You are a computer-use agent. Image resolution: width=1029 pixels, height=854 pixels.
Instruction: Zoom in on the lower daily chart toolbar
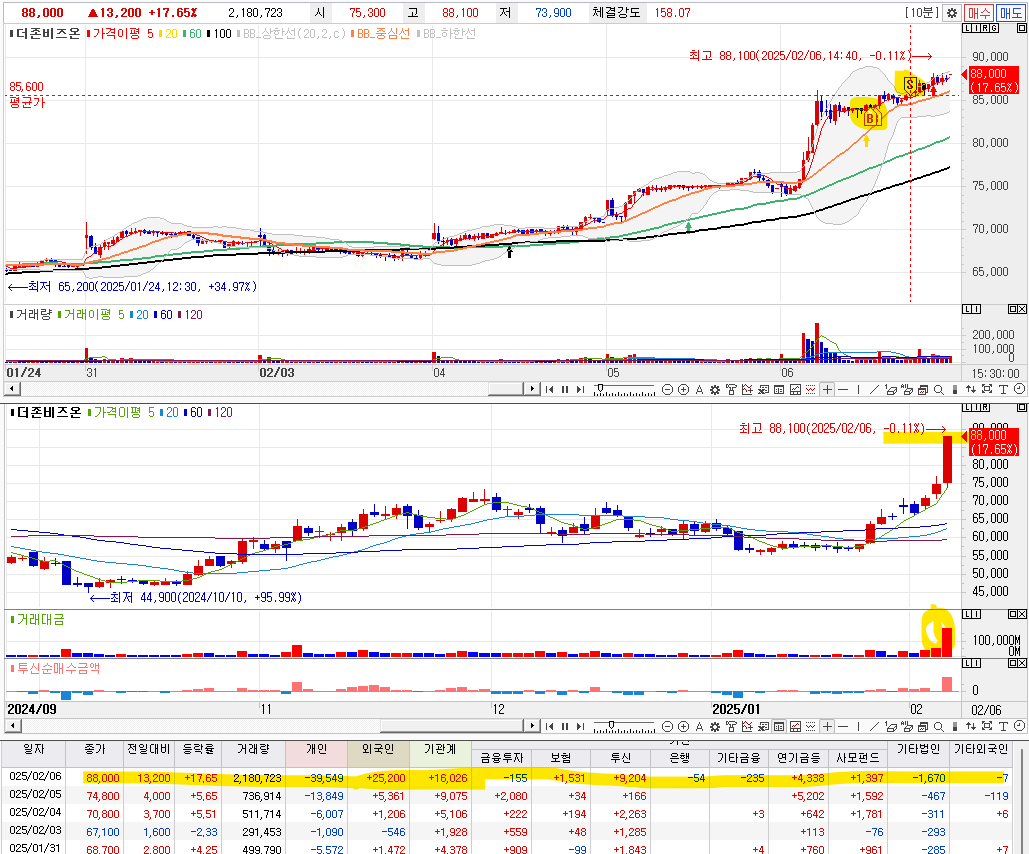683,726
